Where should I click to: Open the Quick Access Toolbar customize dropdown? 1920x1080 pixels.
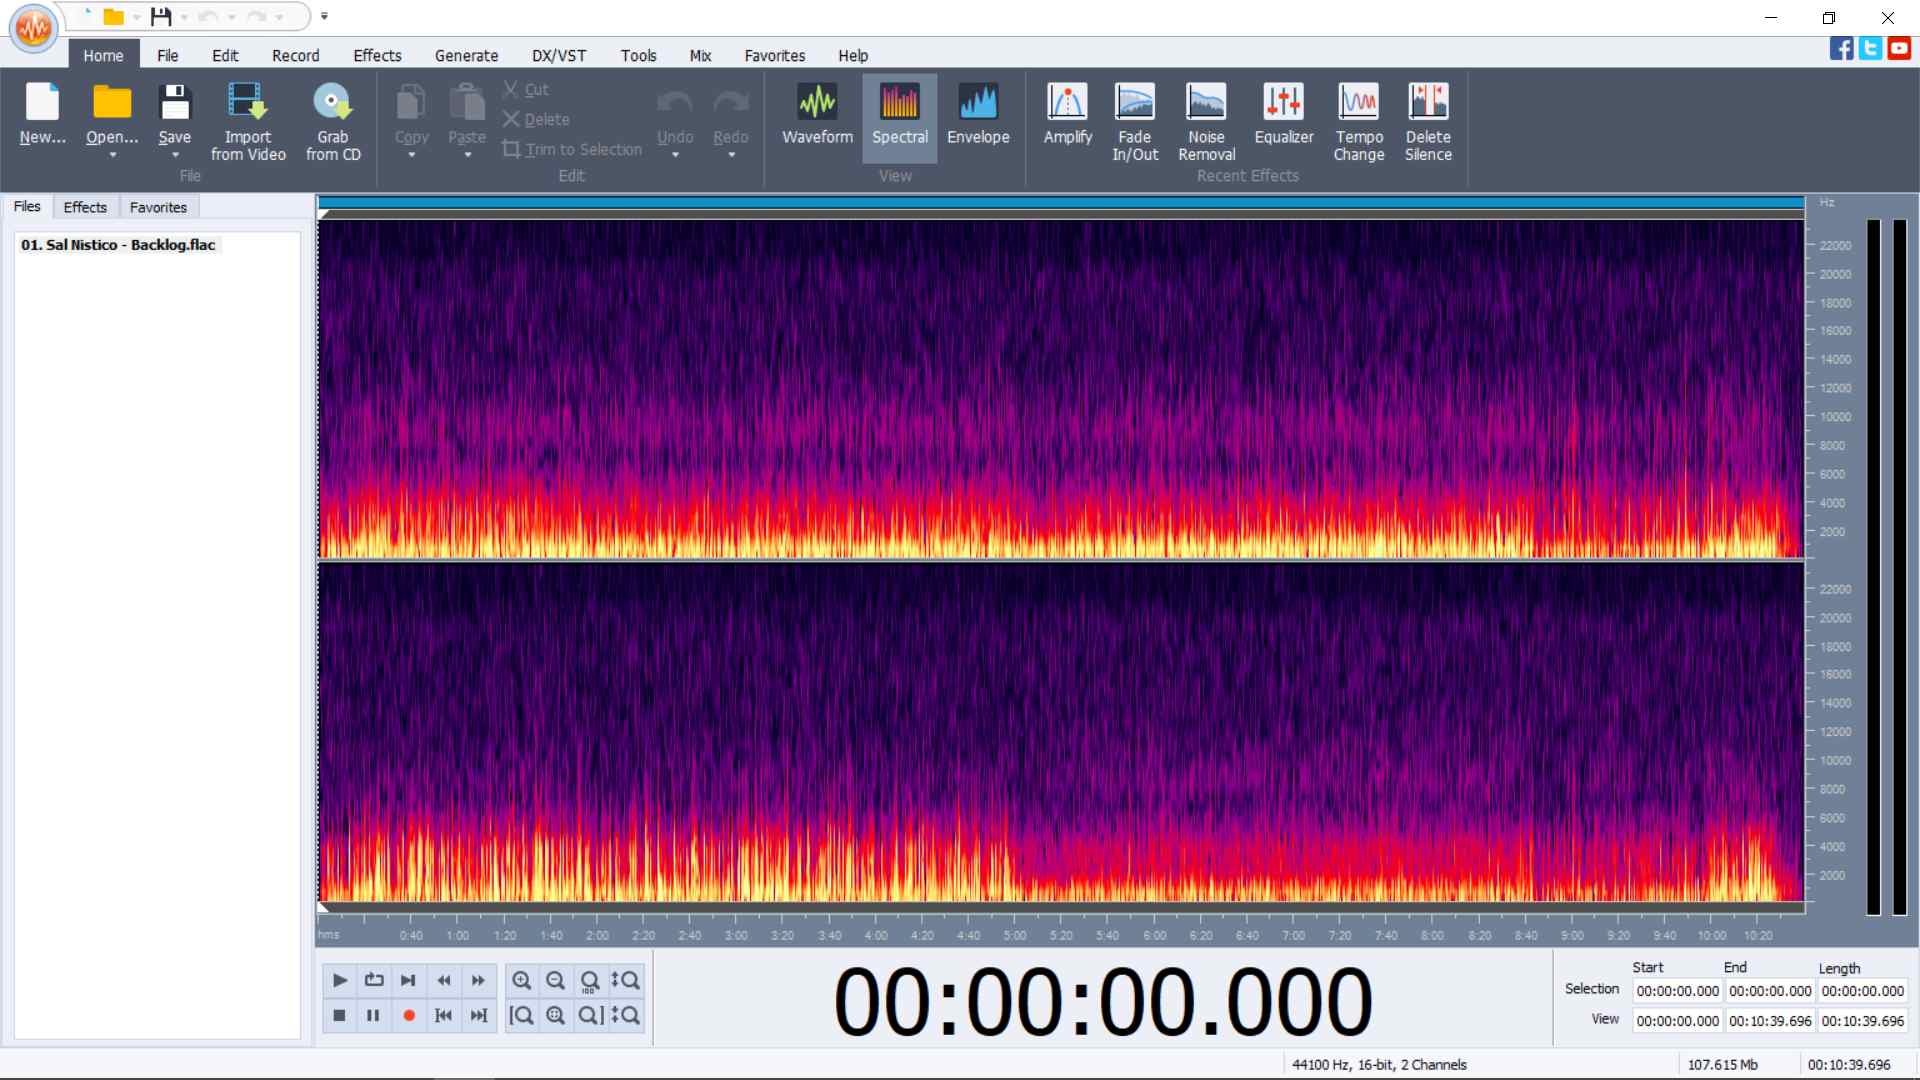coord(324,16)
